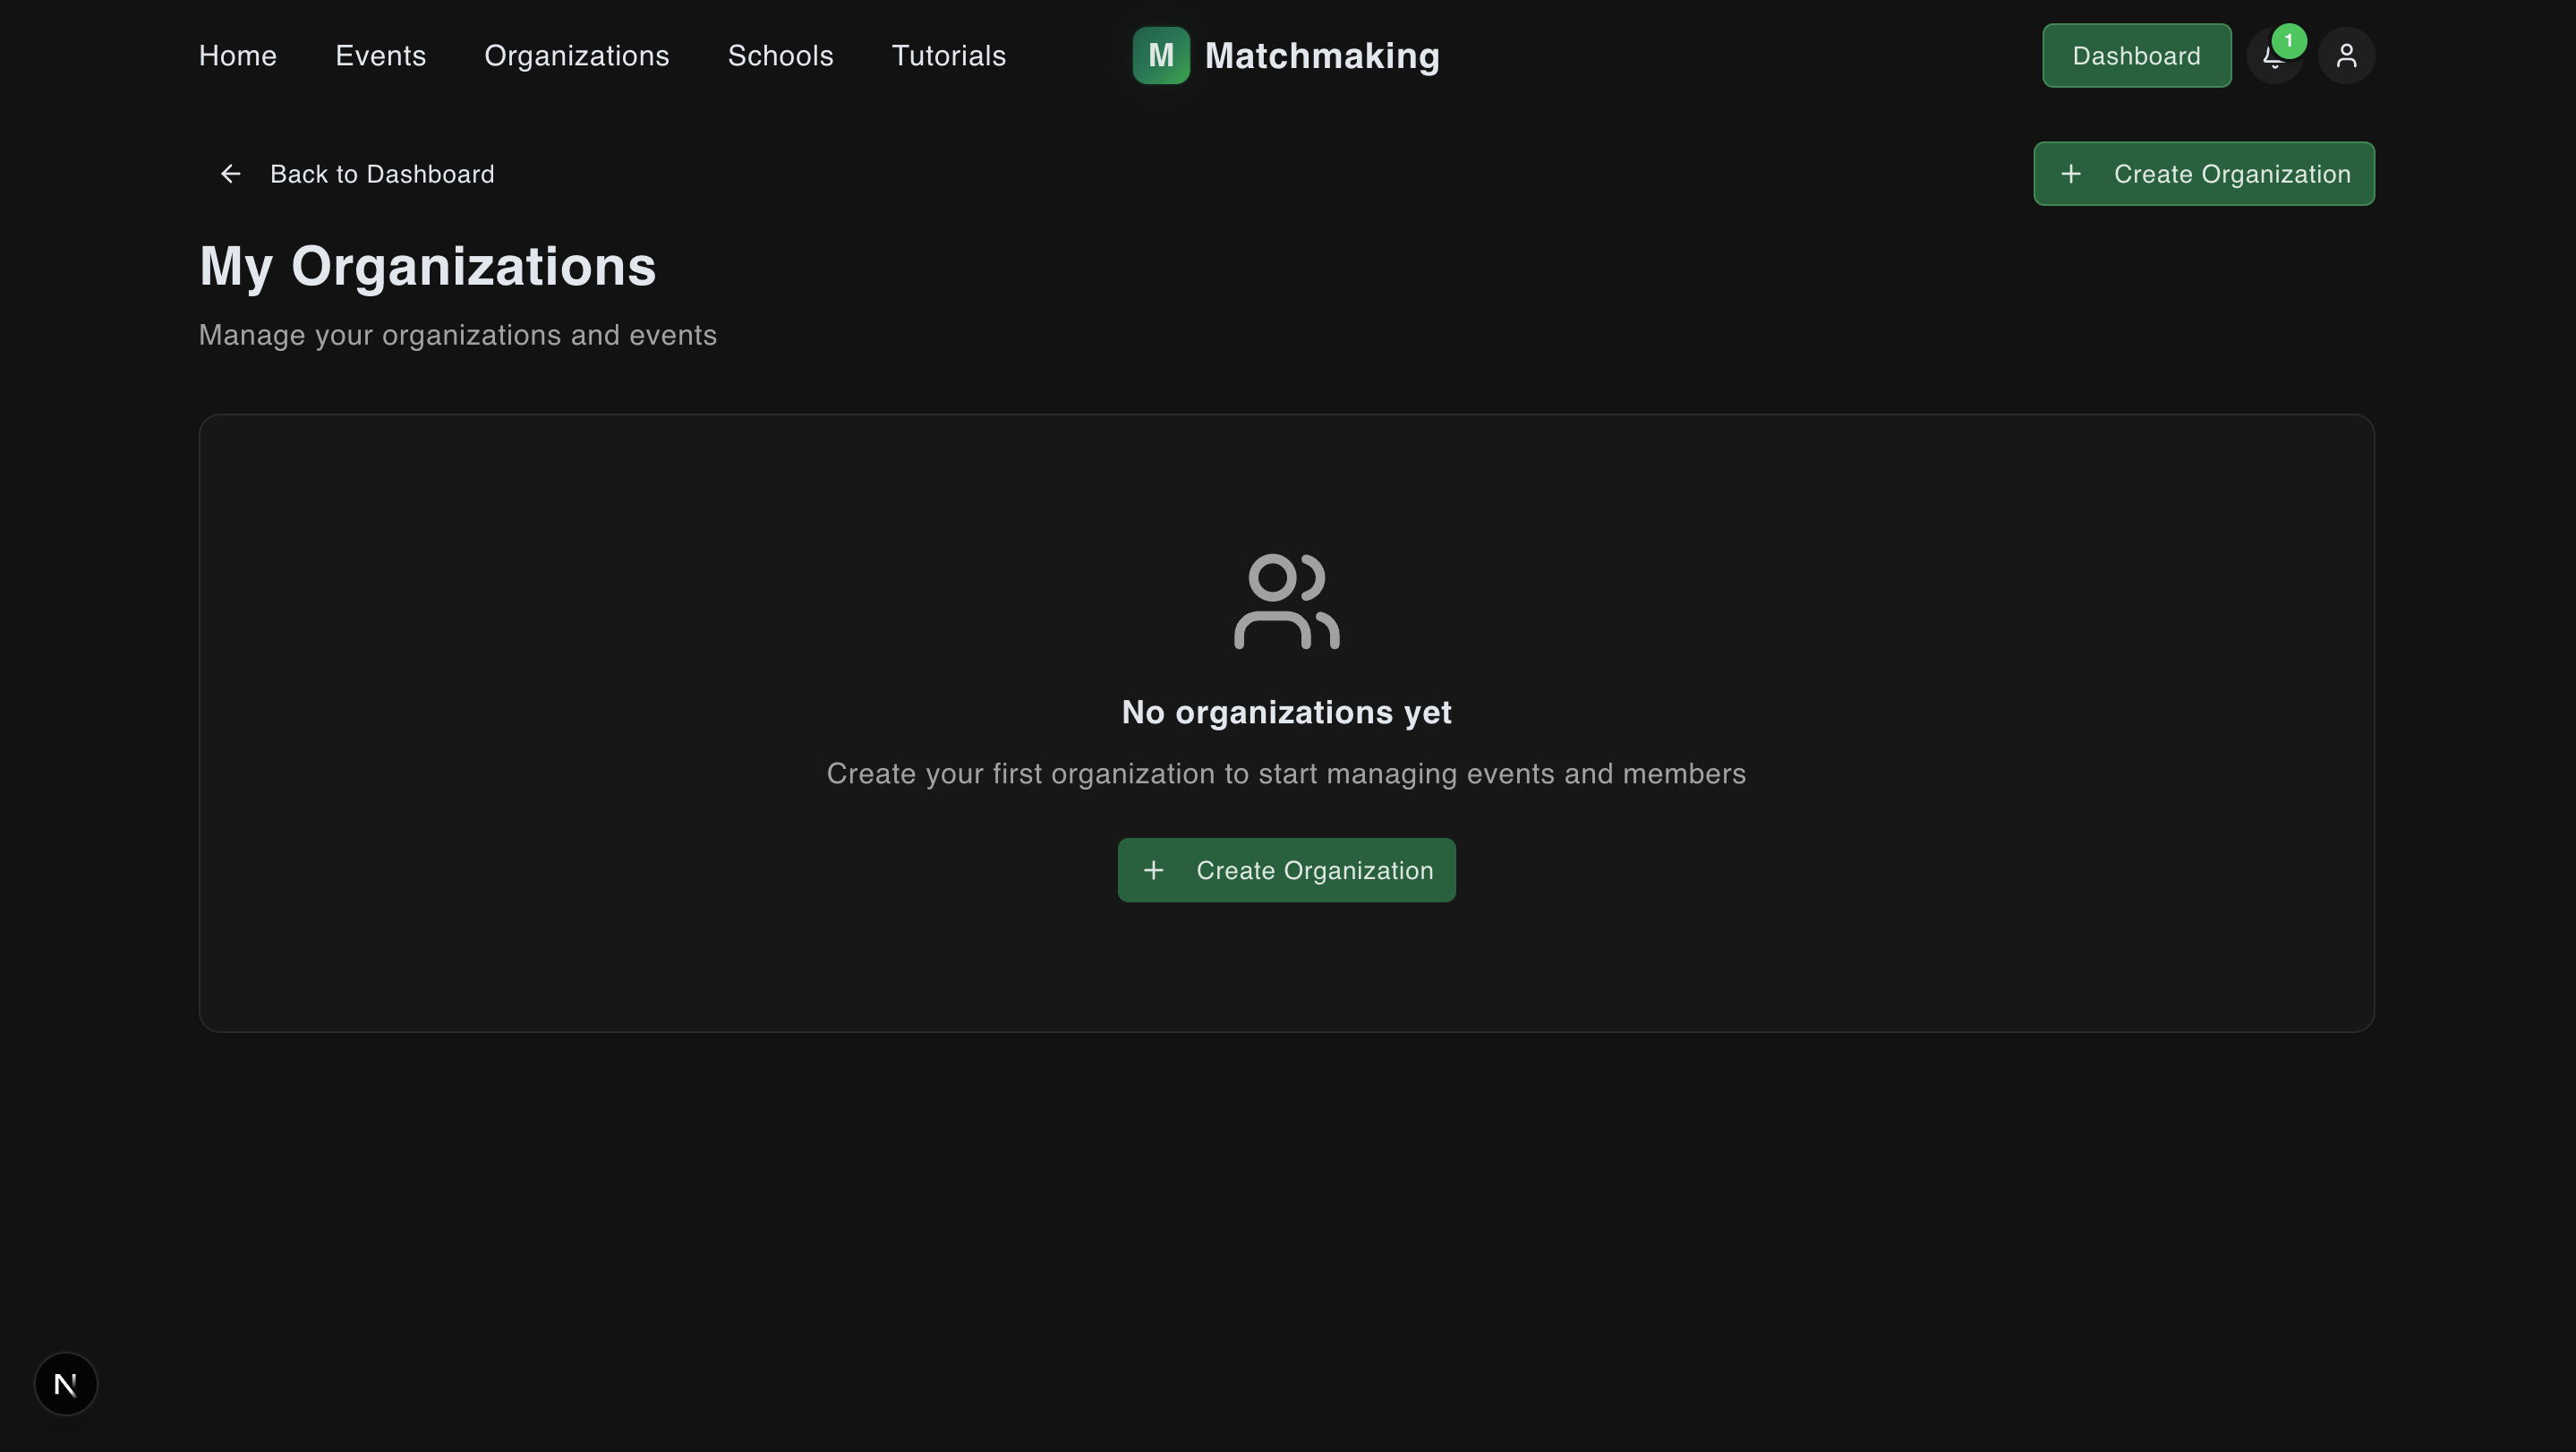
Task: Click the My Organizations heading
Action: point(428,266)
